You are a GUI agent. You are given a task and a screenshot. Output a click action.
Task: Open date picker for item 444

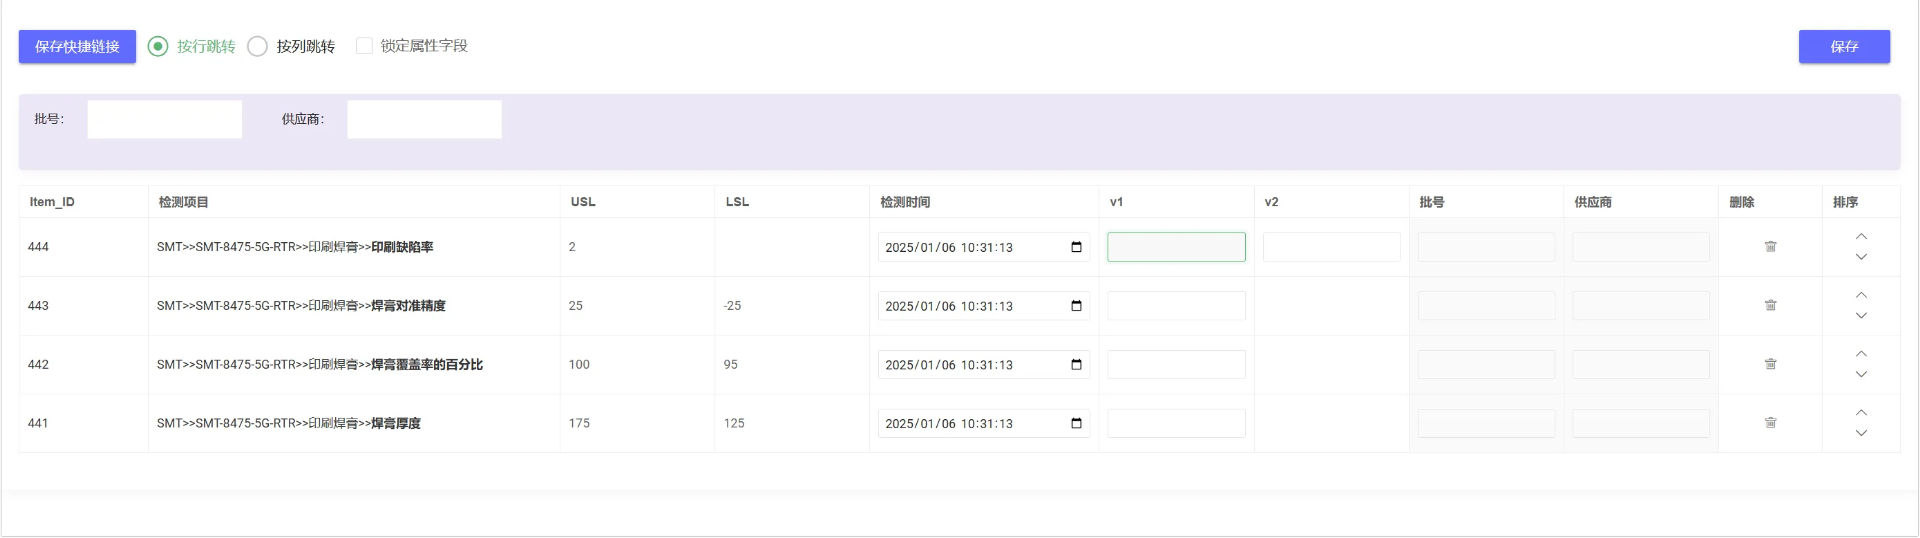(x=1076, y=247)
